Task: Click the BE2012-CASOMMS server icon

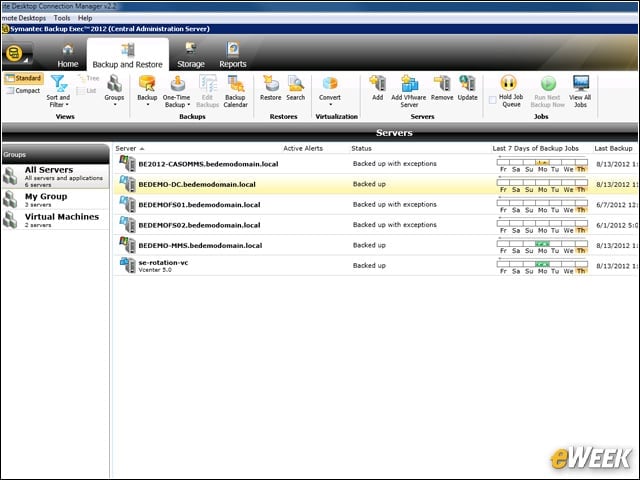Action: [x=127, y=164]
